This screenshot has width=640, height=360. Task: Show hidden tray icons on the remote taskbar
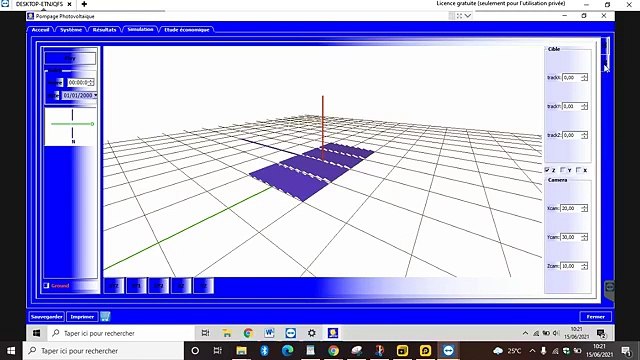tap(525, 333)
